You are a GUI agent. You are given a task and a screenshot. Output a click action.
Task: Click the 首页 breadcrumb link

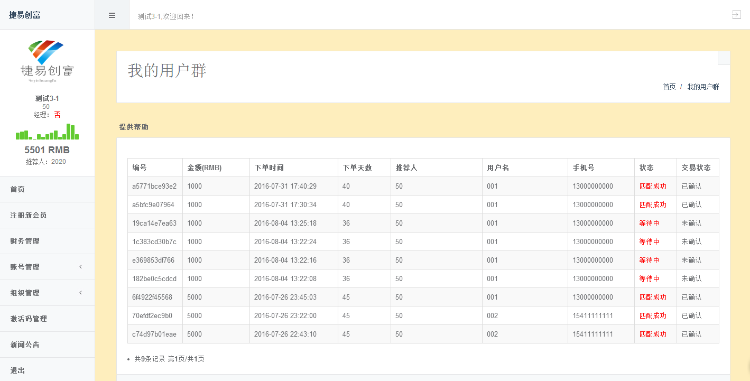click(669, 87)
